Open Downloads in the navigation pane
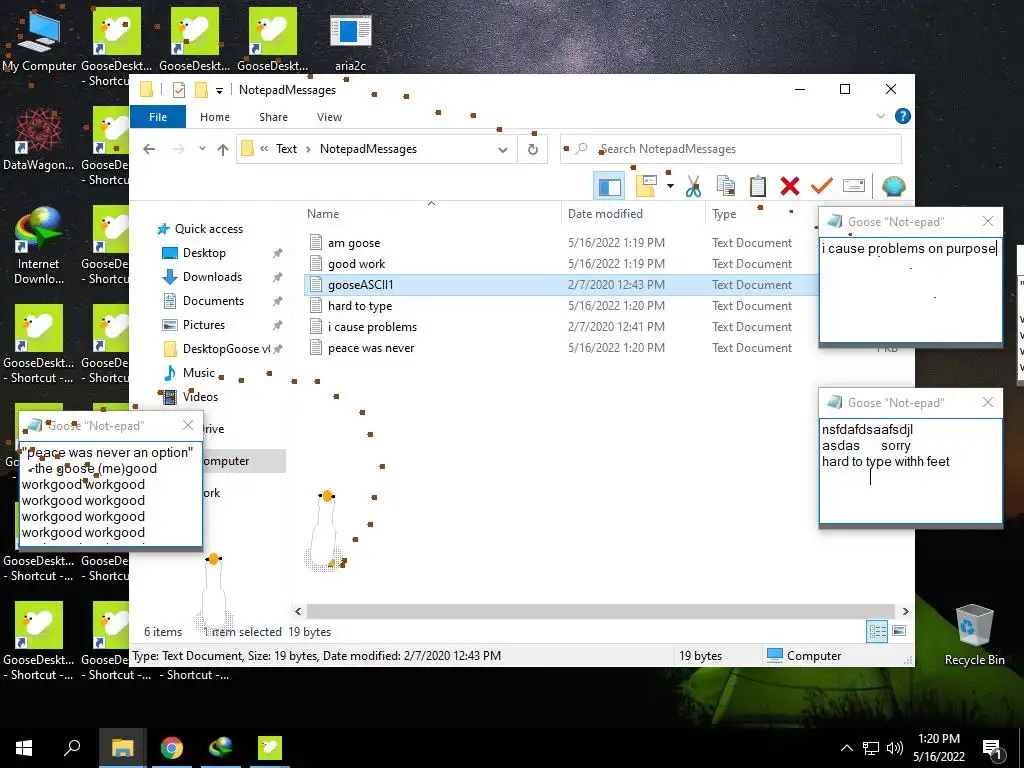Screen dimensions: 1024x768 212,277
